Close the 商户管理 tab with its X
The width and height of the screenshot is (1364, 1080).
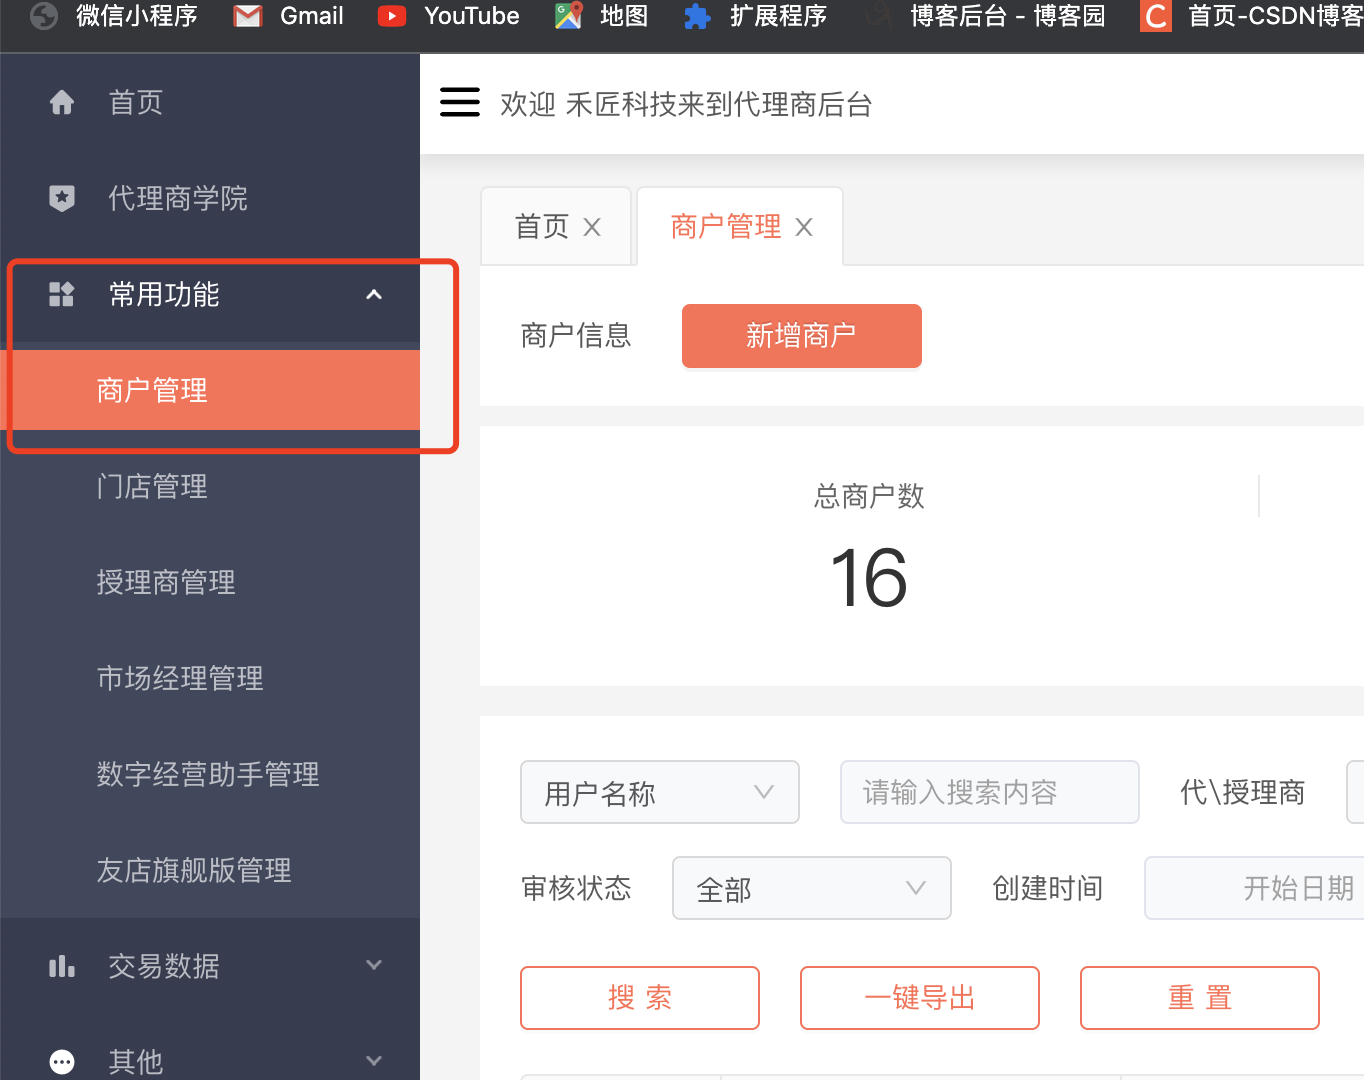804,227
